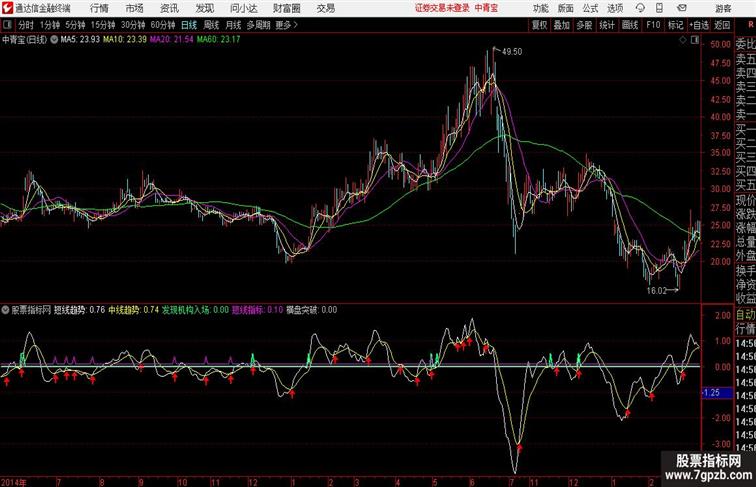Click the 横盘突破: 0.00 label
This screenshot has height=487, width=756.
pos(311,310)
